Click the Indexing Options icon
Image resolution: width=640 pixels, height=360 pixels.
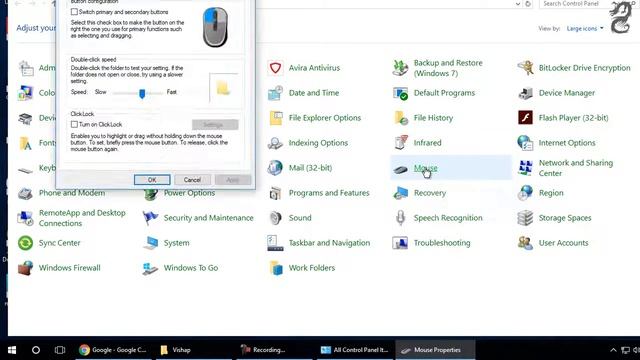pyautogui.click(x=276, y=143)
